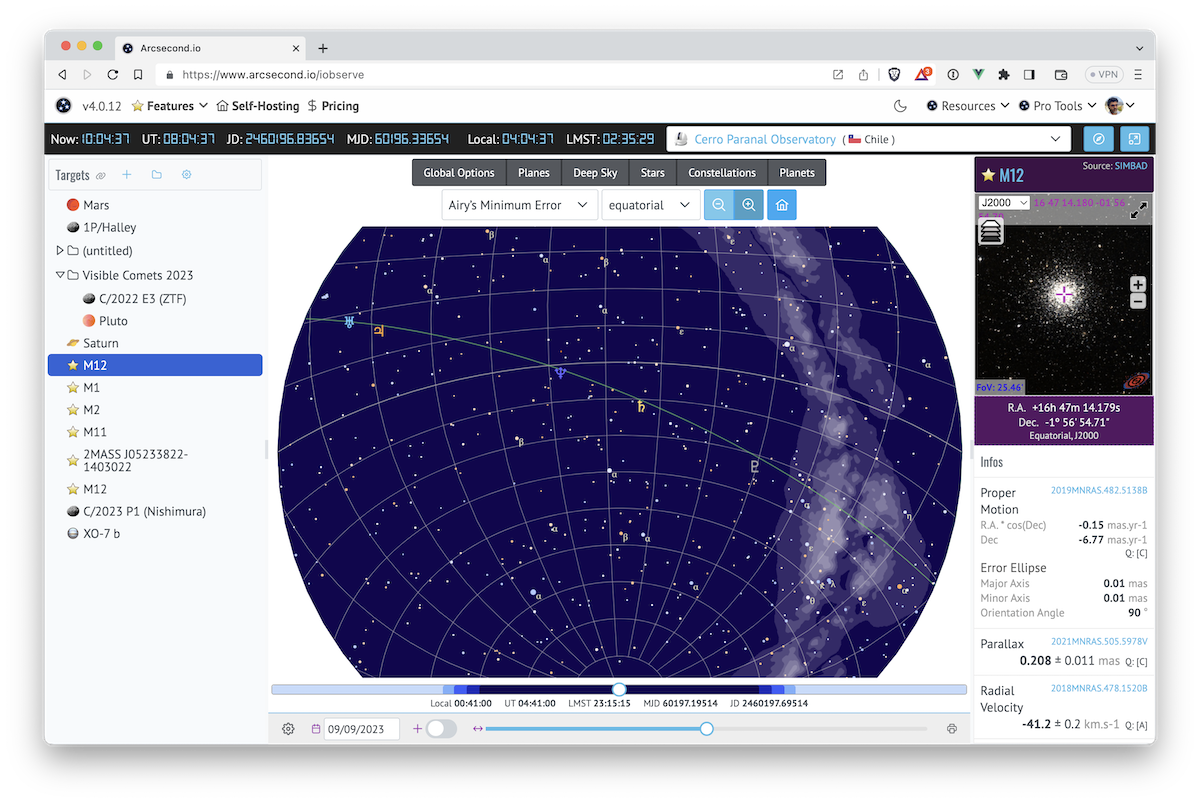Reset sky map with home button
Screen dimensions: 1200x803
pyautogui.click(x=781, y=205)
